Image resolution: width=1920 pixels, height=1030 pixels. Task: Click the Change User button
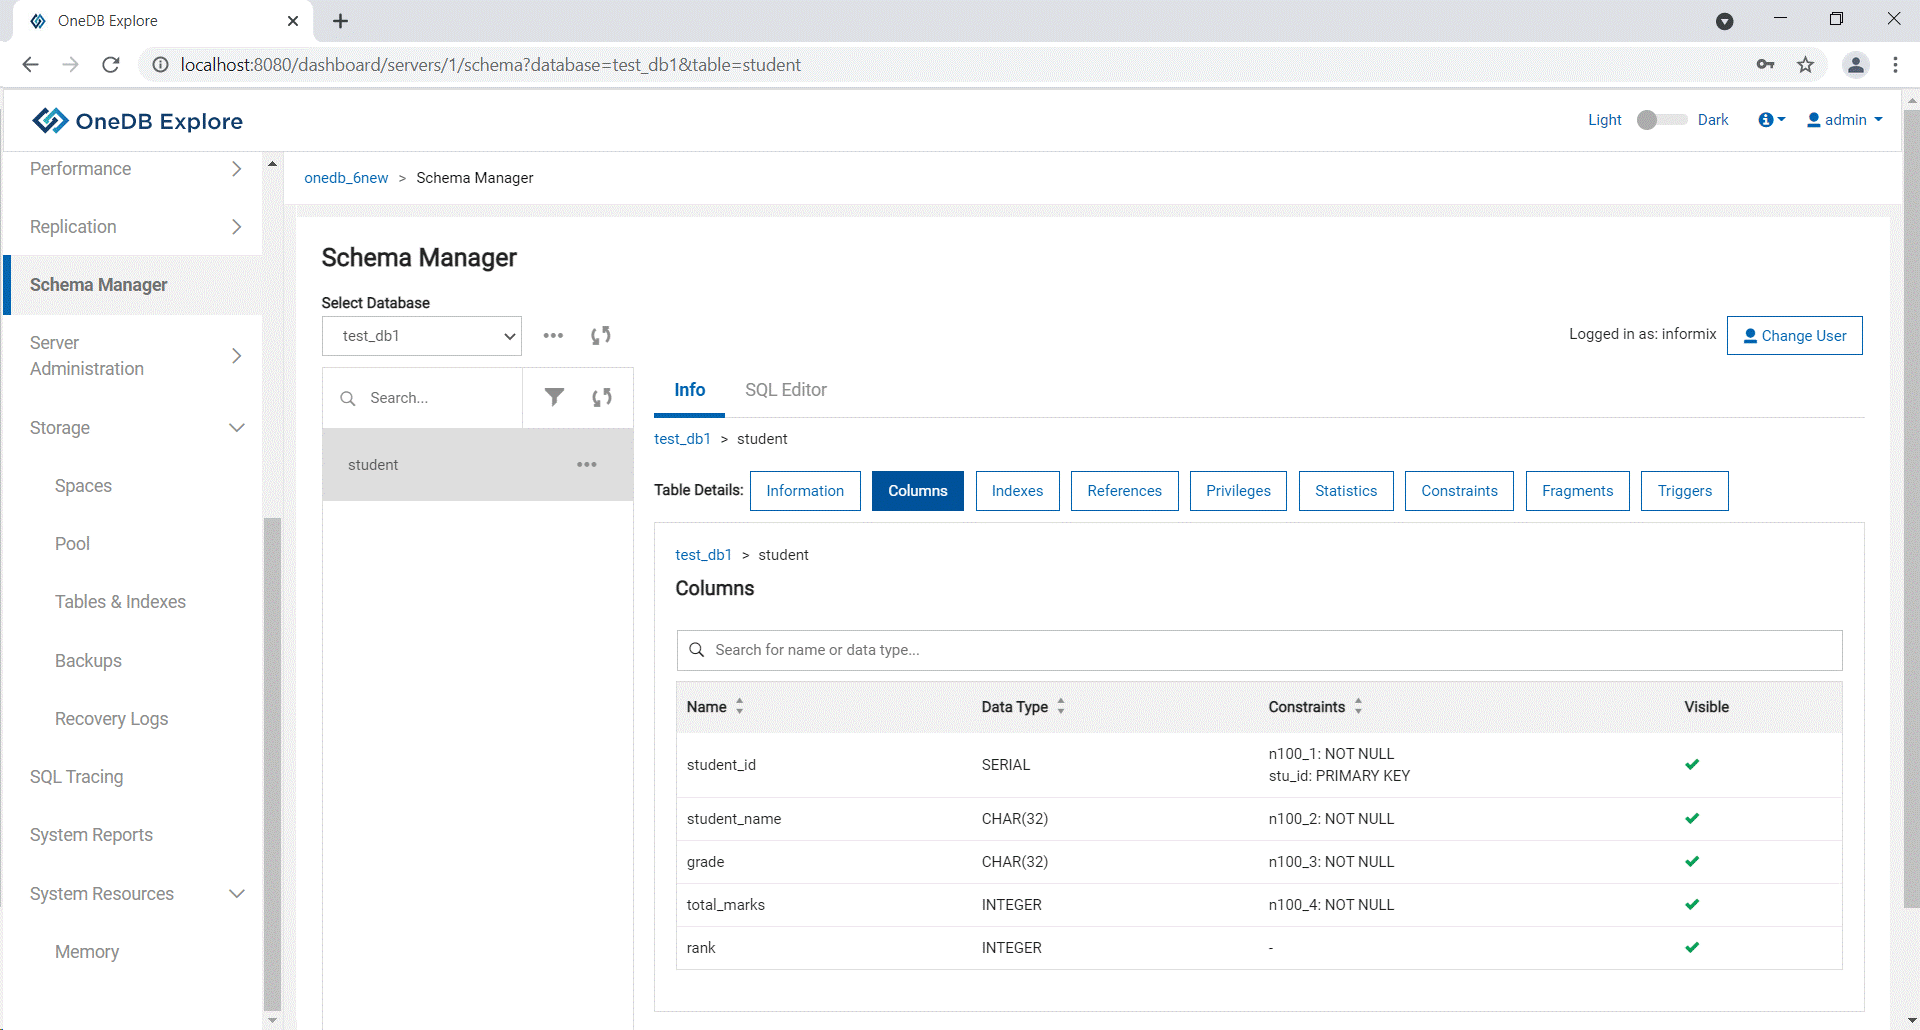[x=1794, y=336]
